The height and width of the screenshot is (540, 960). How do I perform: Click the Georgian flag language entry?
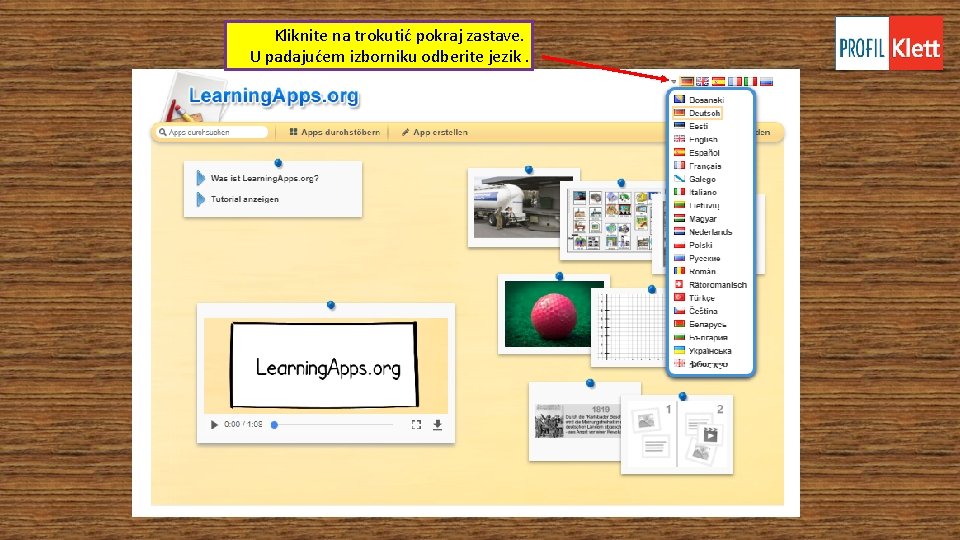coord(701,364)
